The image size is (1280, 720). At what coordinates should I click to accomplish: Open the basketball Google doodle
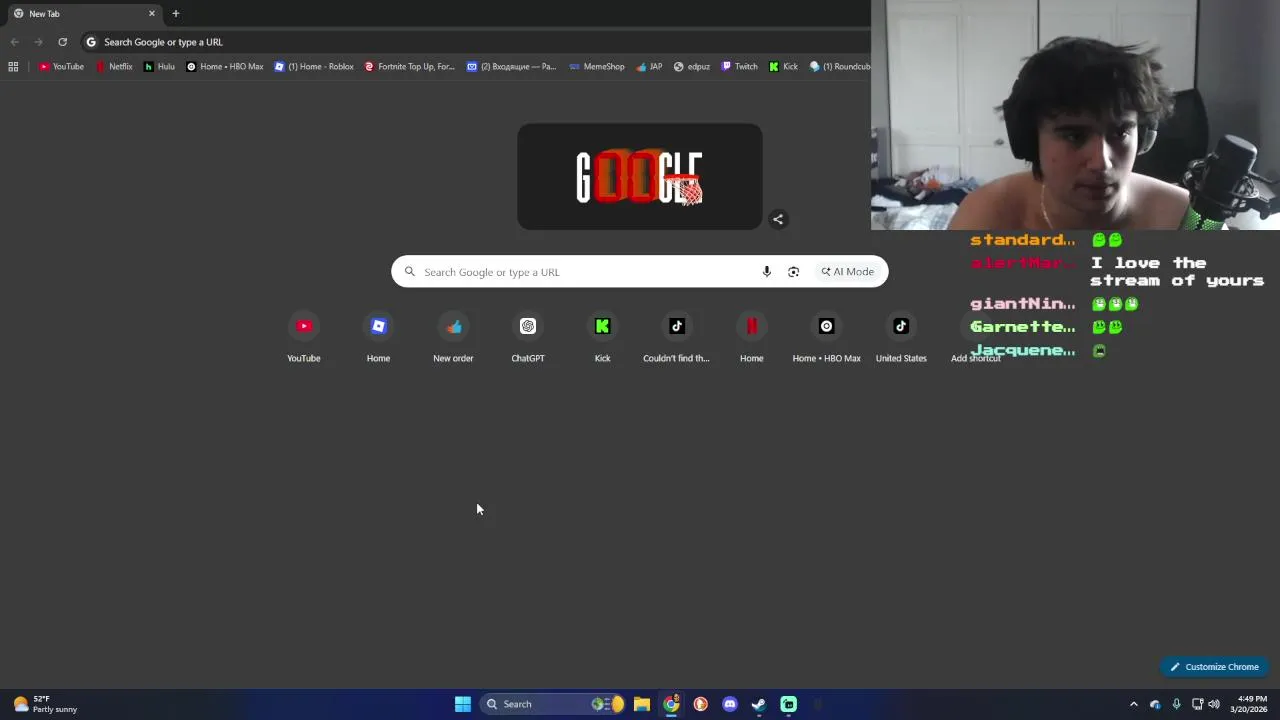click(640, 177)
